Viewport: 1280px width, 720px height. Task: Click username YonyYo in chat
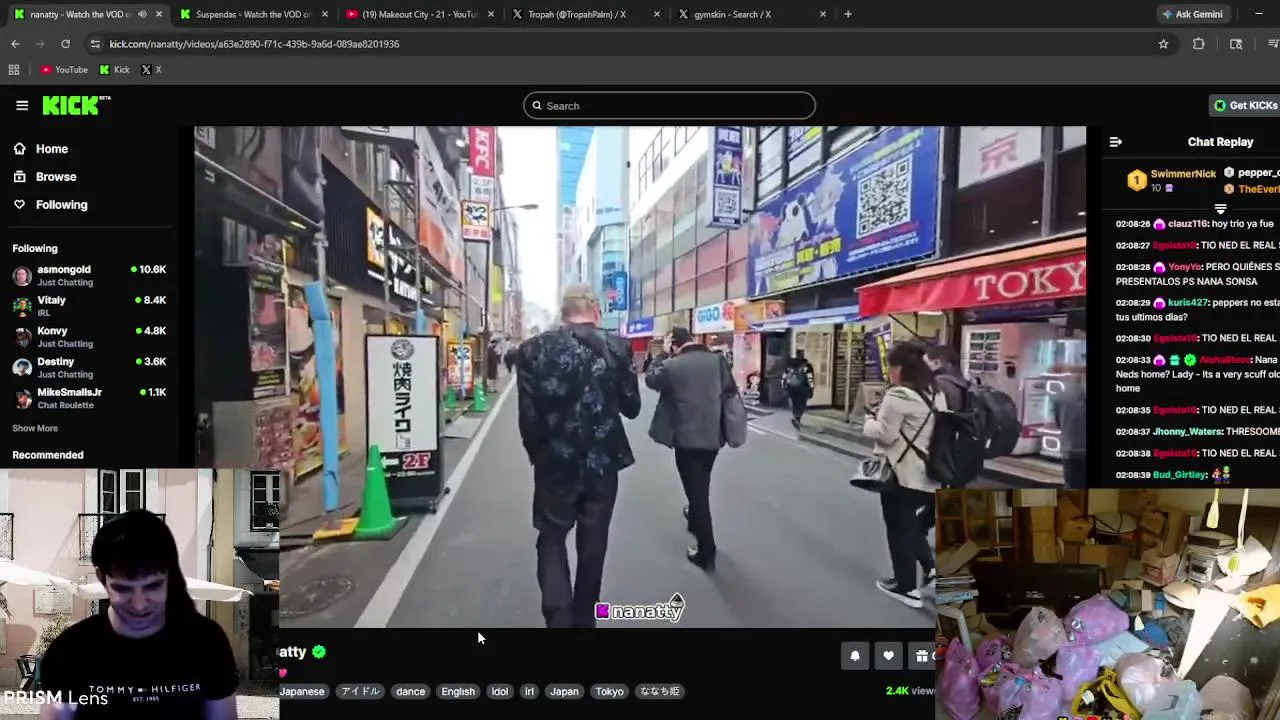point(1184,267)
